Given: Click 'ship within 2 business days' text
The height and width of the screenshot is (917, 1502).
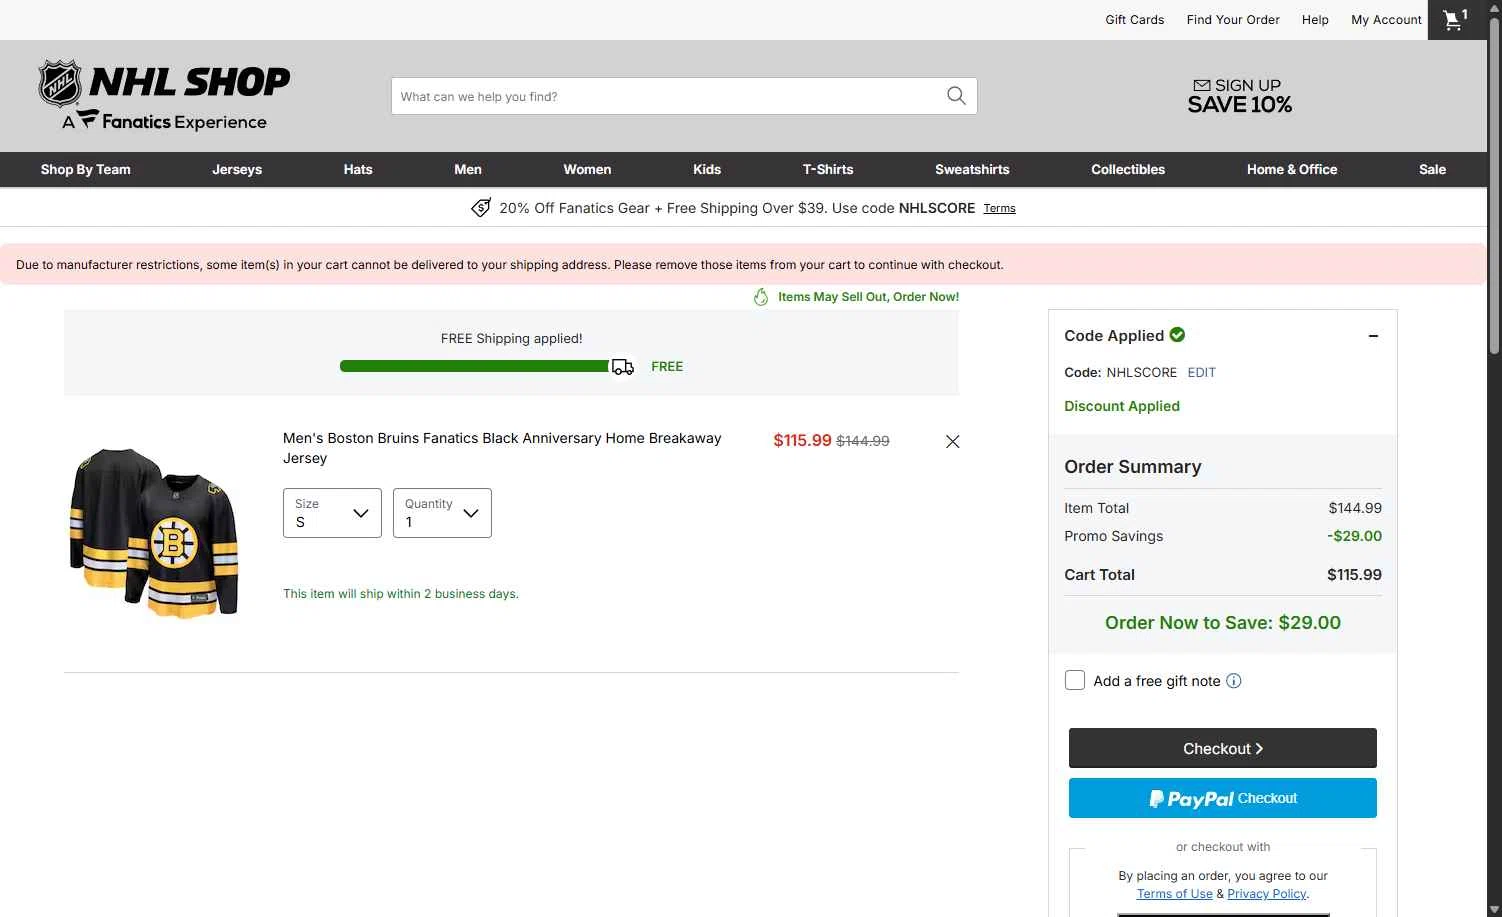Looking at the screenshot, I should (401, 594).
